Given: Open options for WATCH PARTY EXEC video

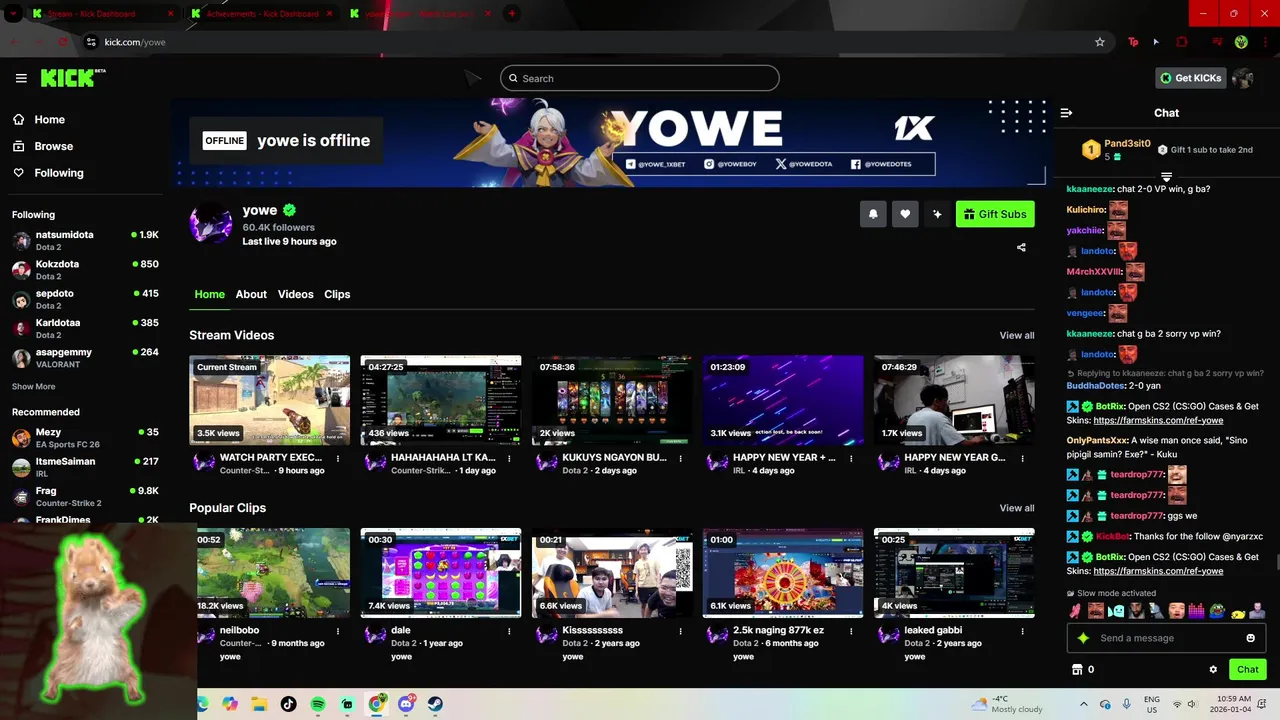Looking at the screenshot, I should pos(338,458).
